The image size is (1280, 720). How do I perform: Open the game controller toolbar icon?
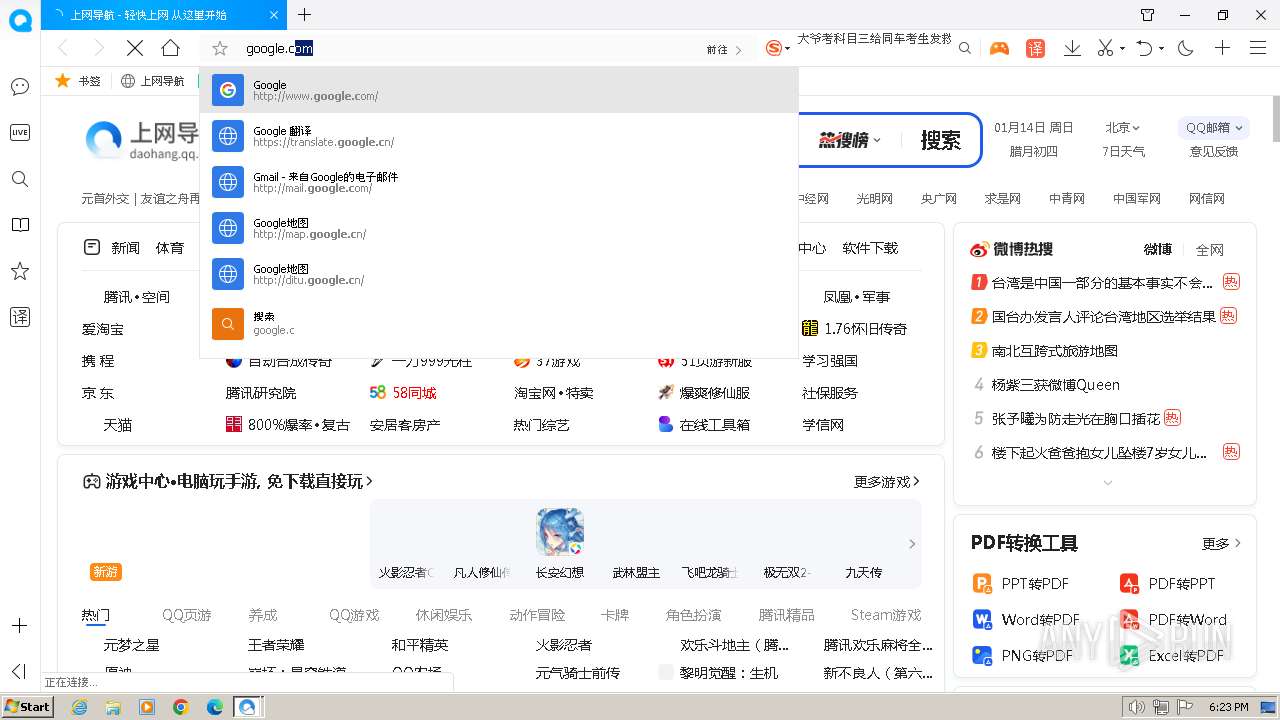click(999, 48)
